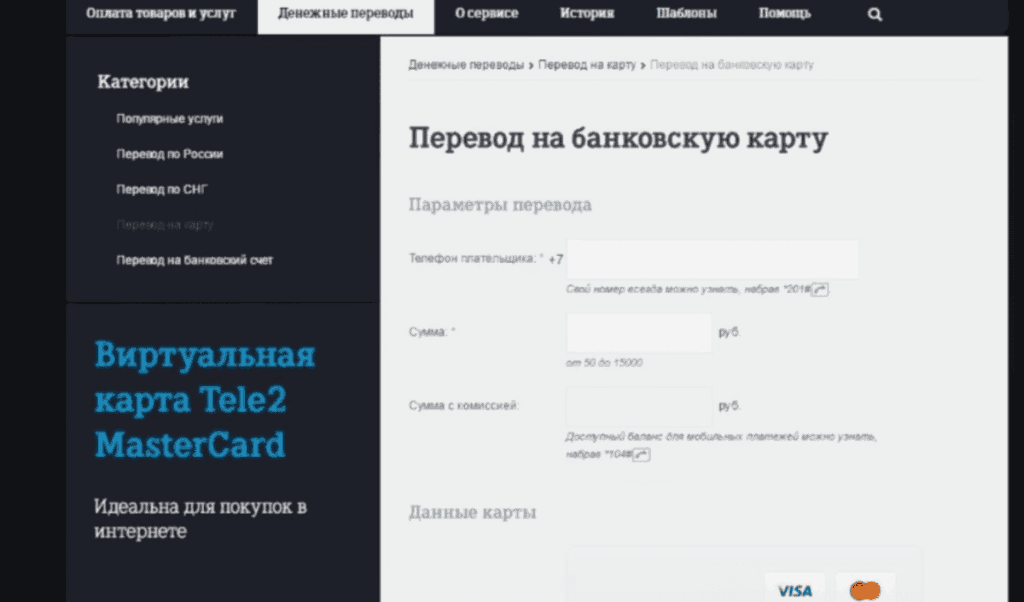This screenshot has width=1024, height=602.
Task: Click the payer phone number field
Action: pos(712,258)
